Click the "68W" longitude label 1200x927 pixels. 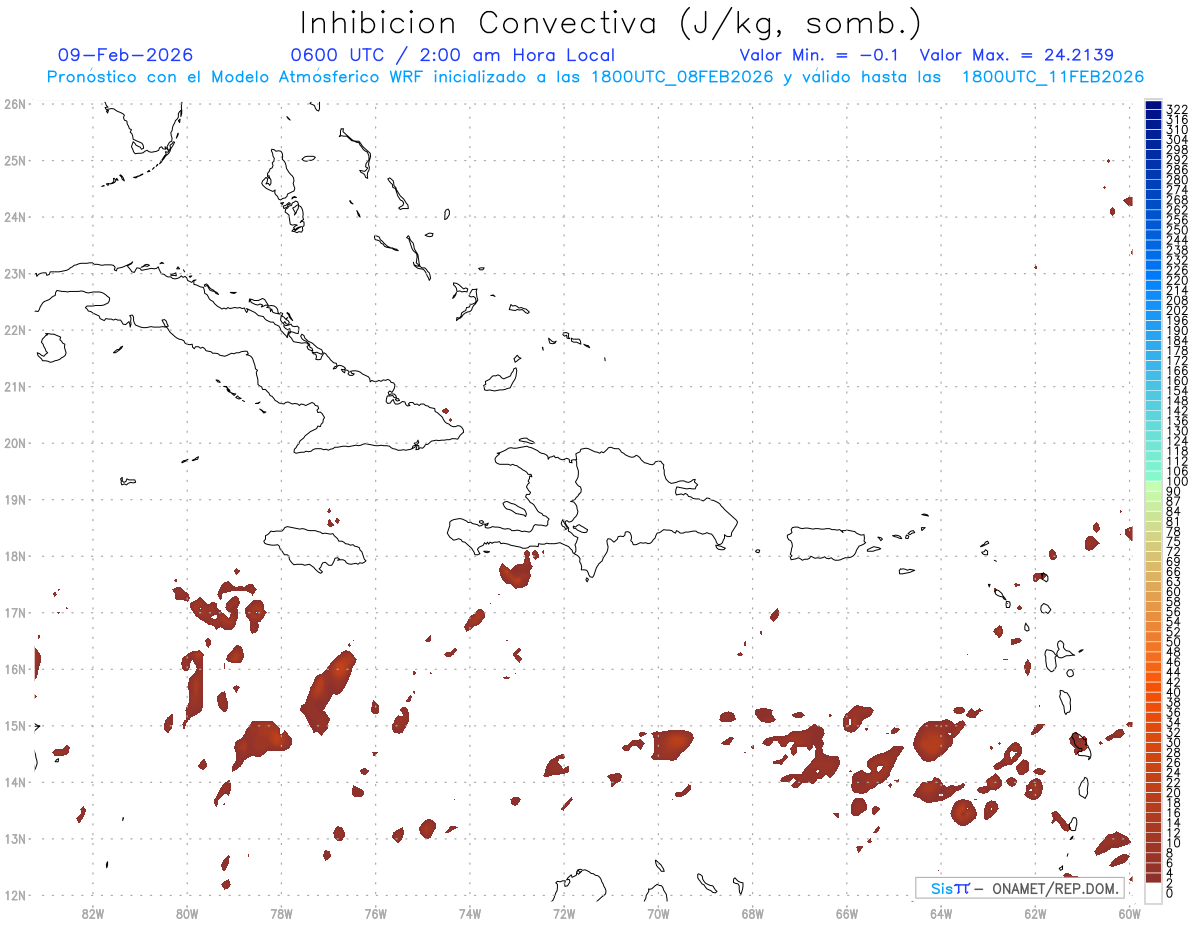752,914
